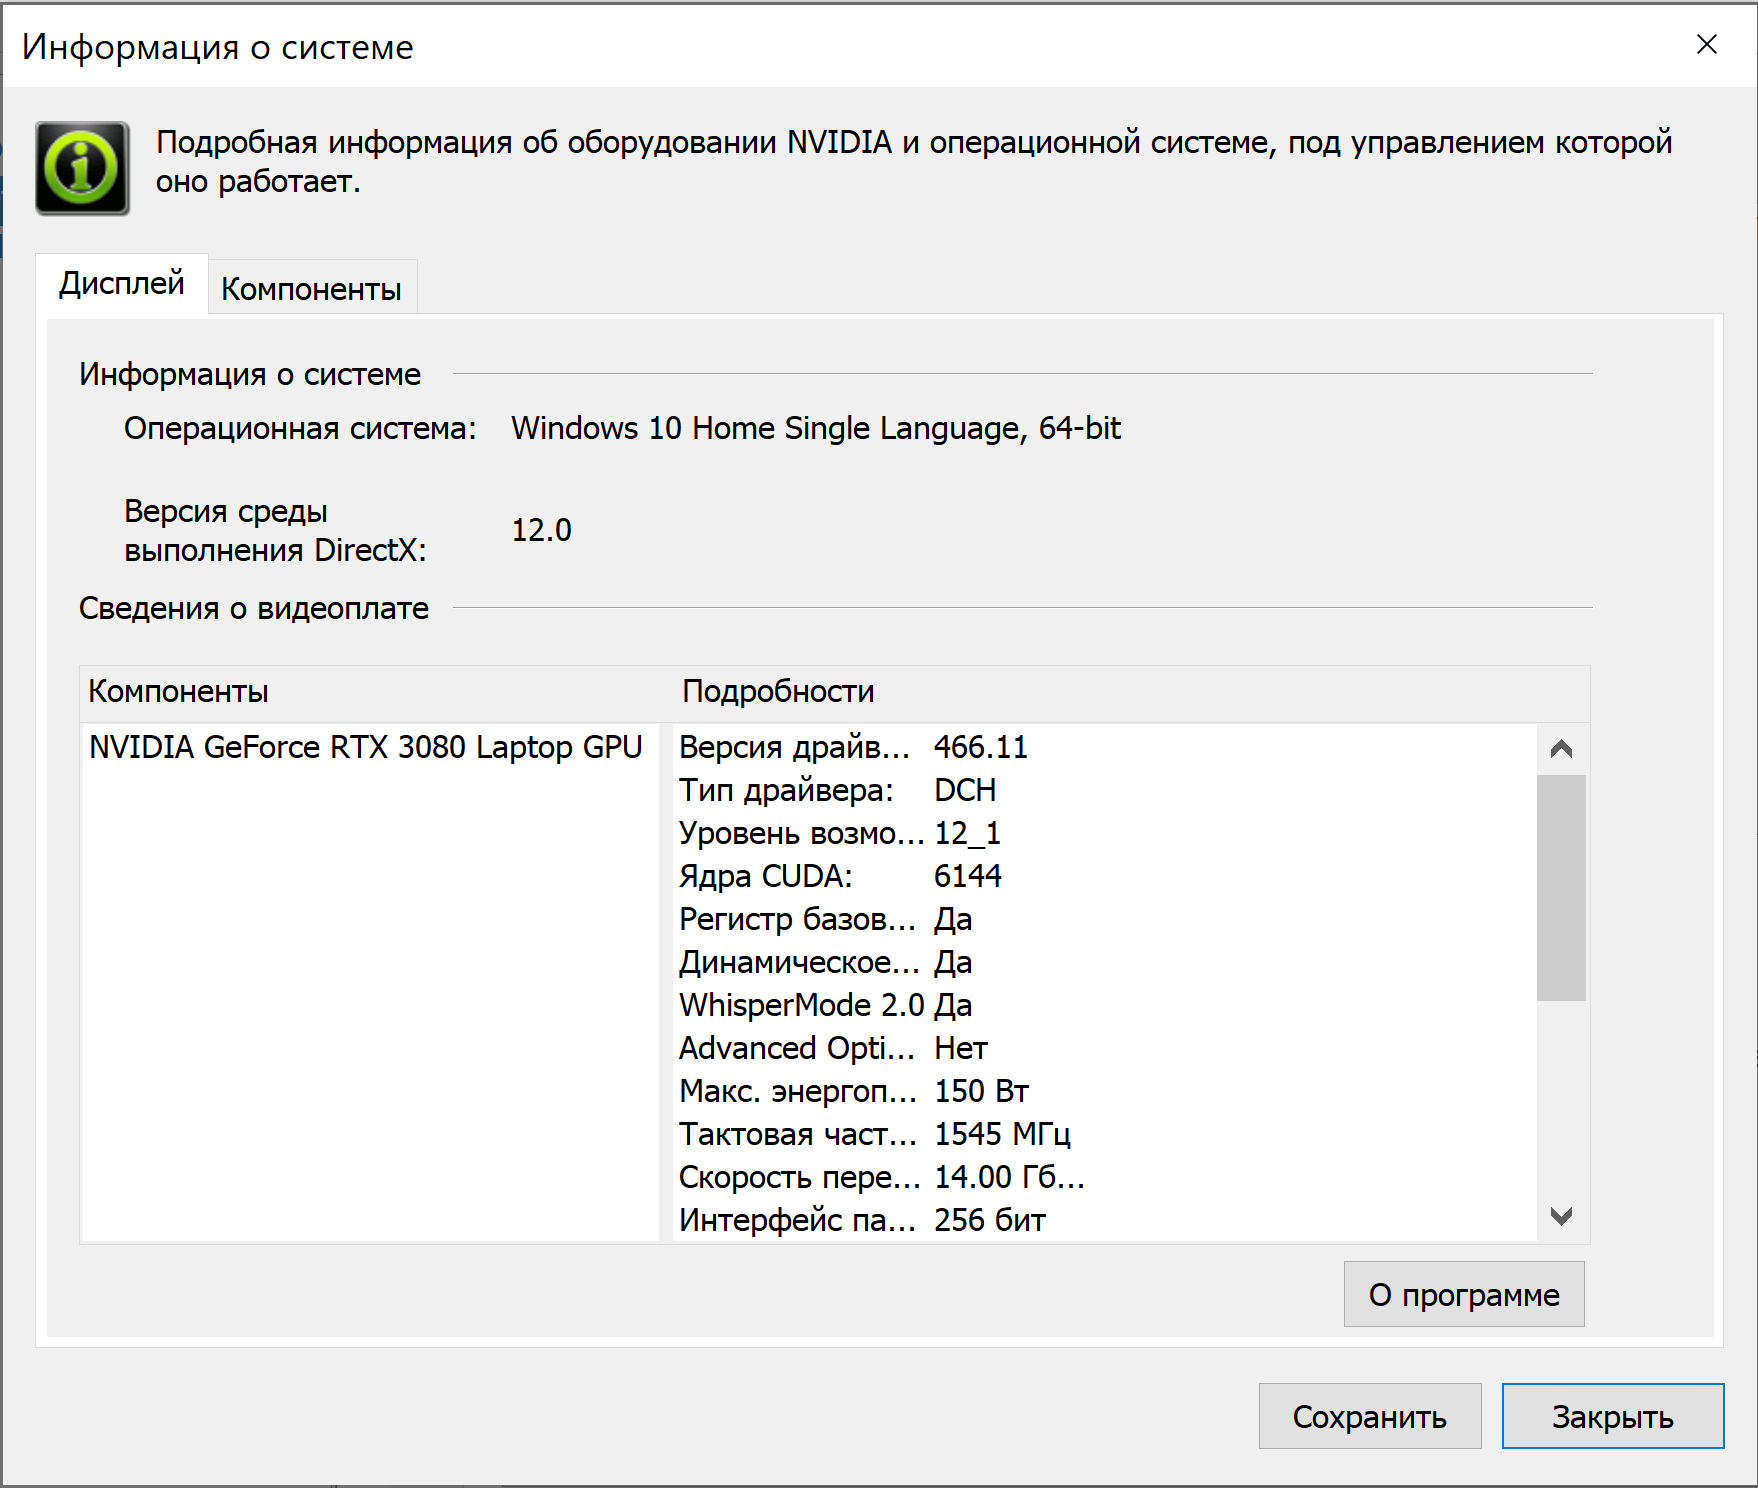Viewport: 1758px width, 1488px height.
Task: Click the Подробности column header
Action: [1131, 691]
